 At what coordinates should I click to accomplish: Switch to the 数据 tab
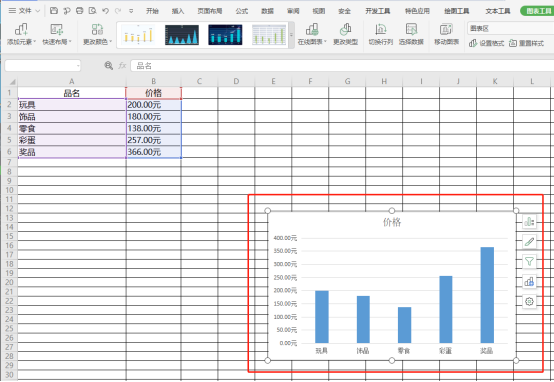267,11
